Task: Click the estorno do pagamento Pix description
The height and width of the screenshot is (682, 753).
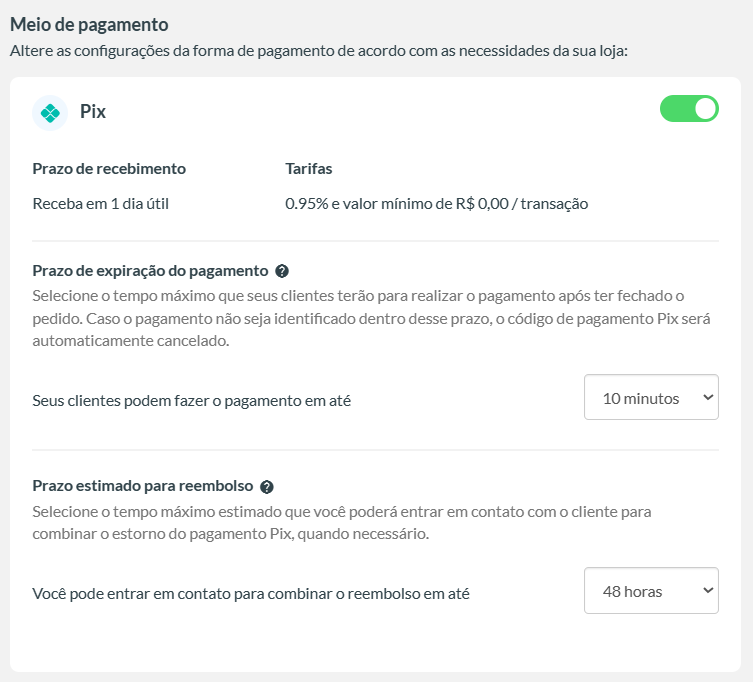Action: [341, 523]
